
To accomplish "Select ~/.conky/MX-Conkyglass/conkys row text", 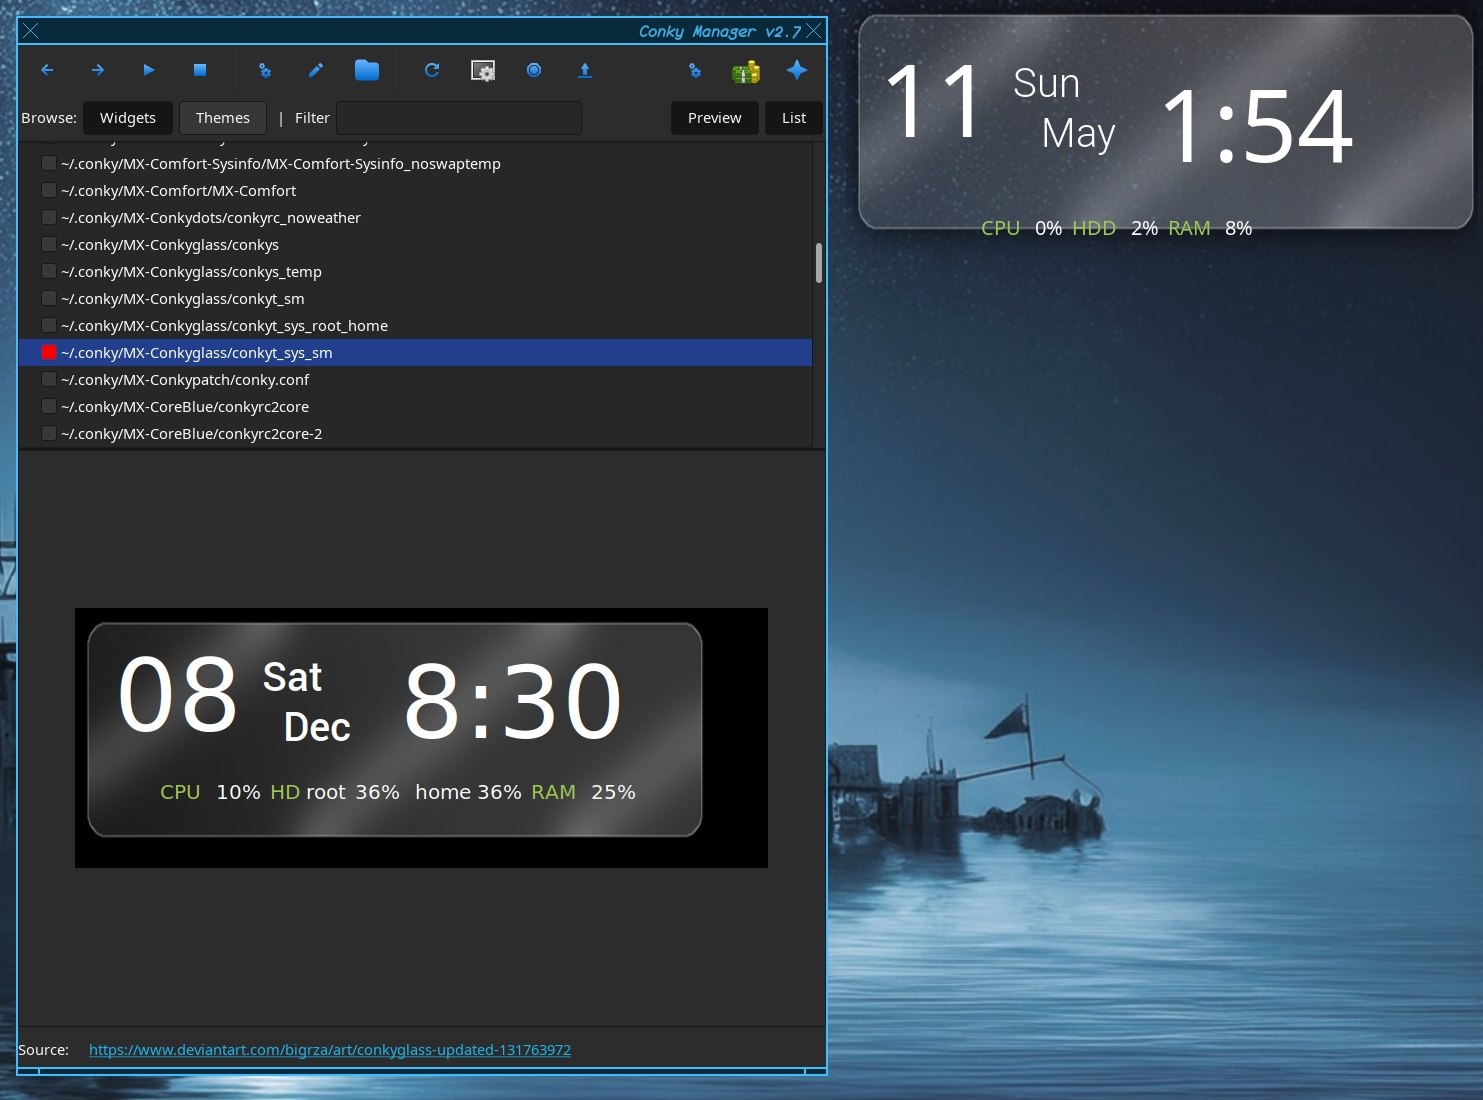I will [170, 245].
